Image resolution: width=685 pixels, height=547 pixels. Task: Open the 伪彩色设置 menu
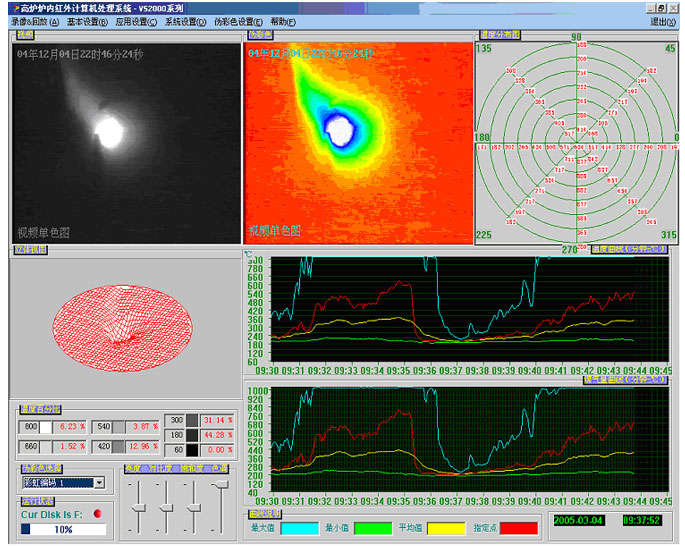[x=240, y=21]
